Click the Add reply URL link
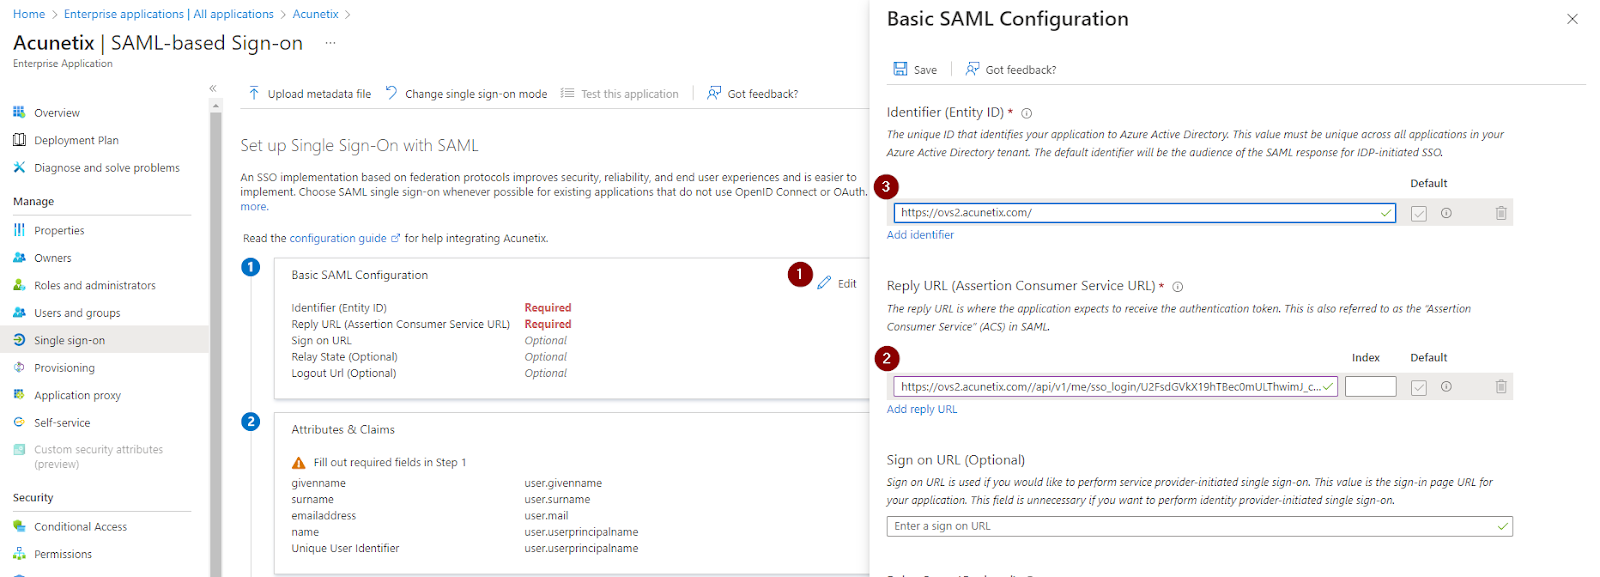Image resolution: width=1600 pixels, height=577 pixels. point(922,409)
